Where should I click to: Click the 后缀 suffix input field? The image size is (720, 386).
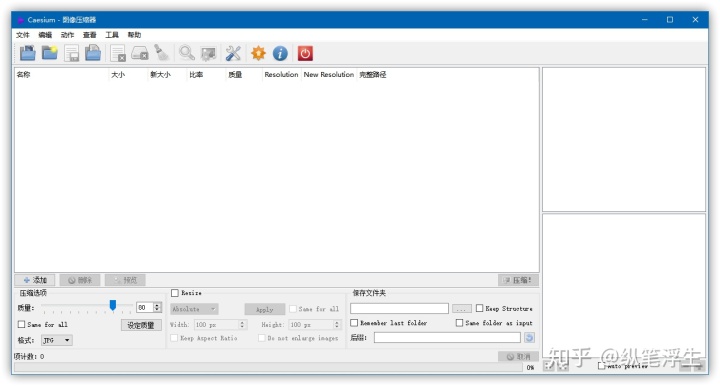click(x=447, y=338)
